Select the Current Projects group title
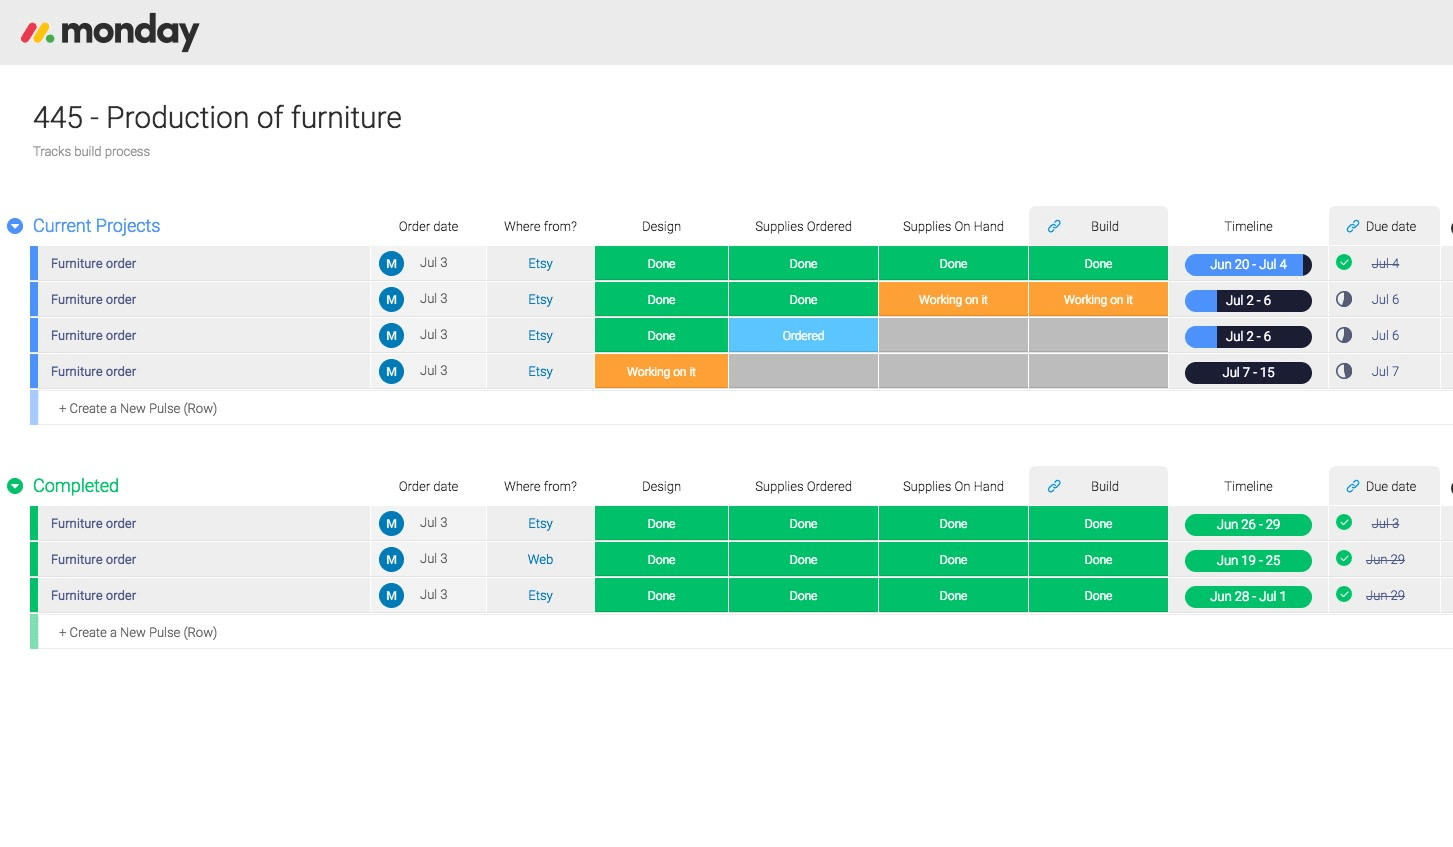 coord(96,226)
